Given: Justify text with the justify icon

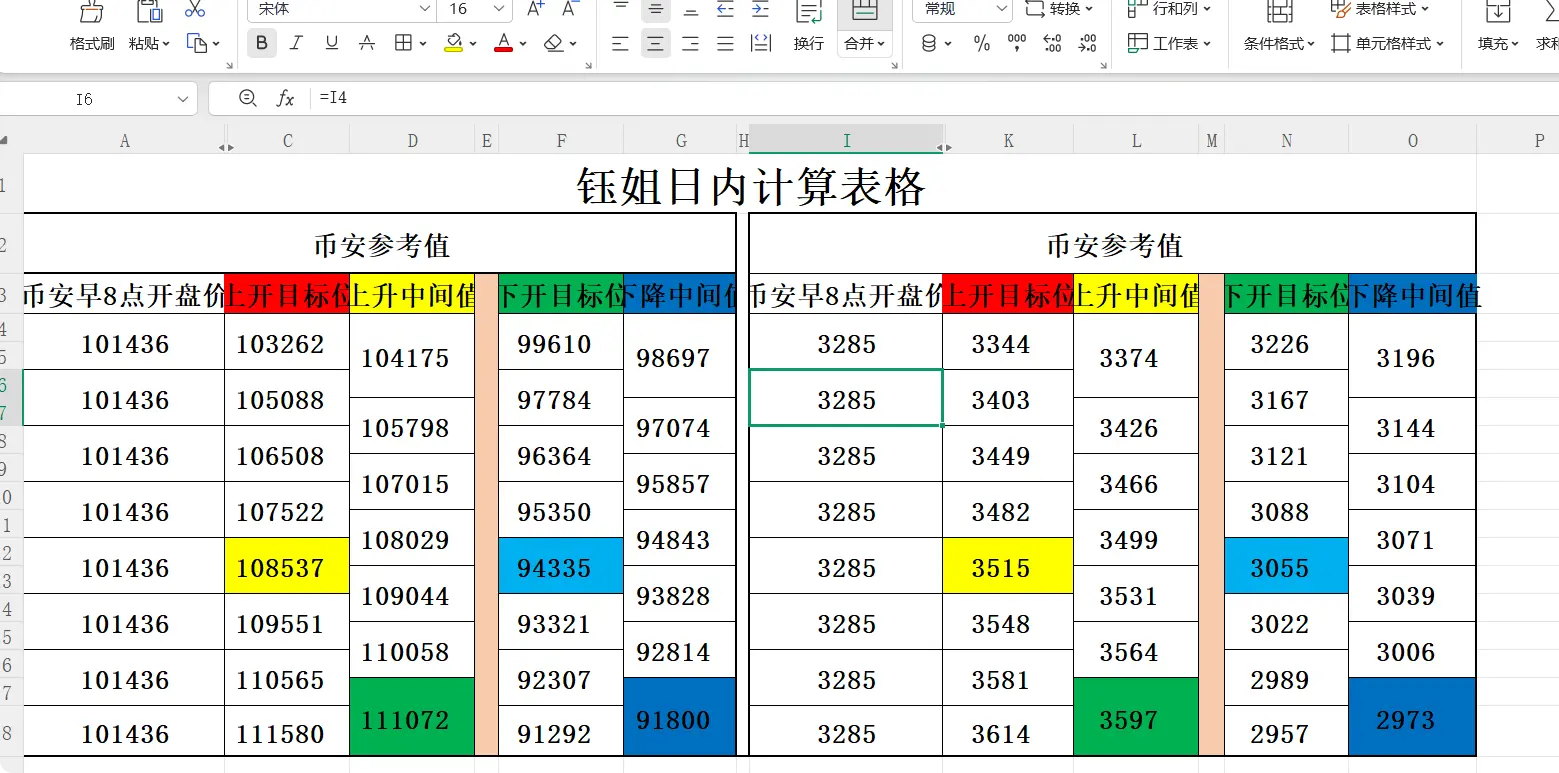Looking at the screenshot, I should coord(725,43).
